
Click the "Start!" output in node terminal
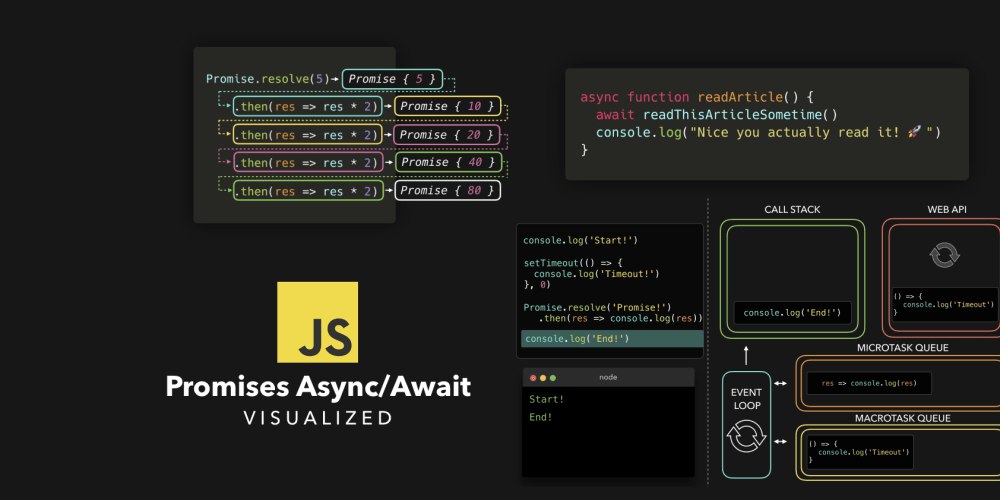coord(547,399)
